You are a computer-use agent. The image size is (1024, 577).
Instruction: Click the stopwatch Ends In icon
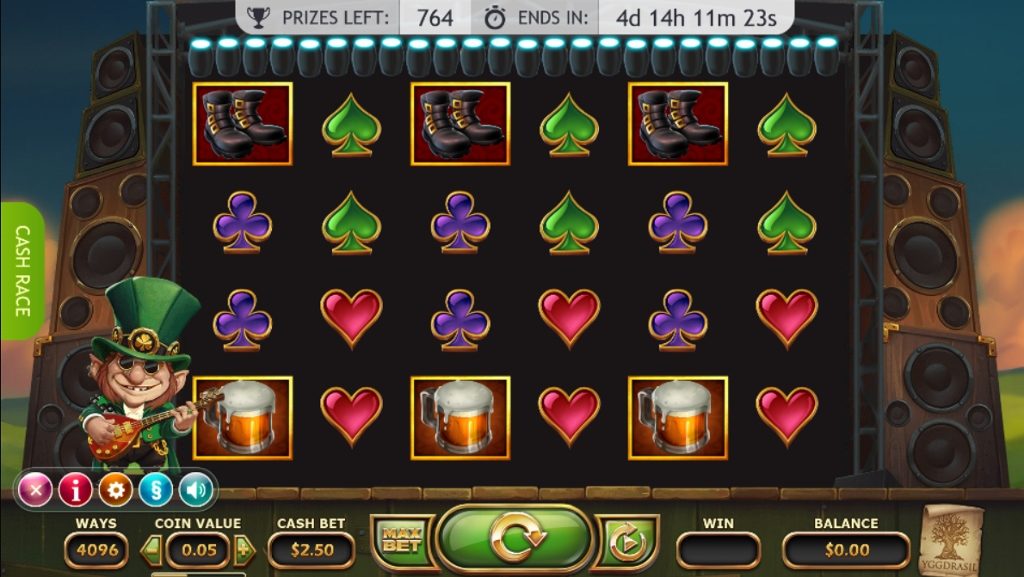coord(494,18)
